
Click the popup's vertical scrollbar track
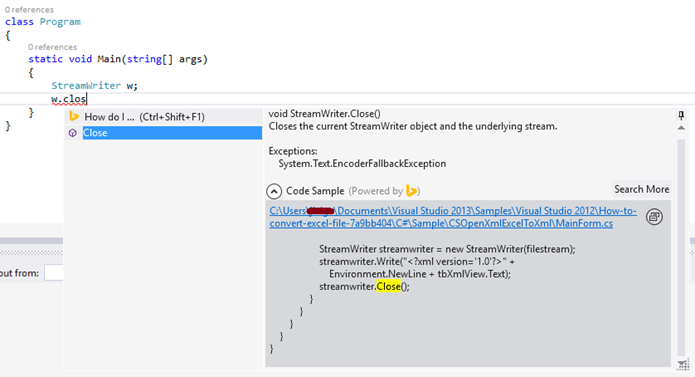[x=681, y=248]
